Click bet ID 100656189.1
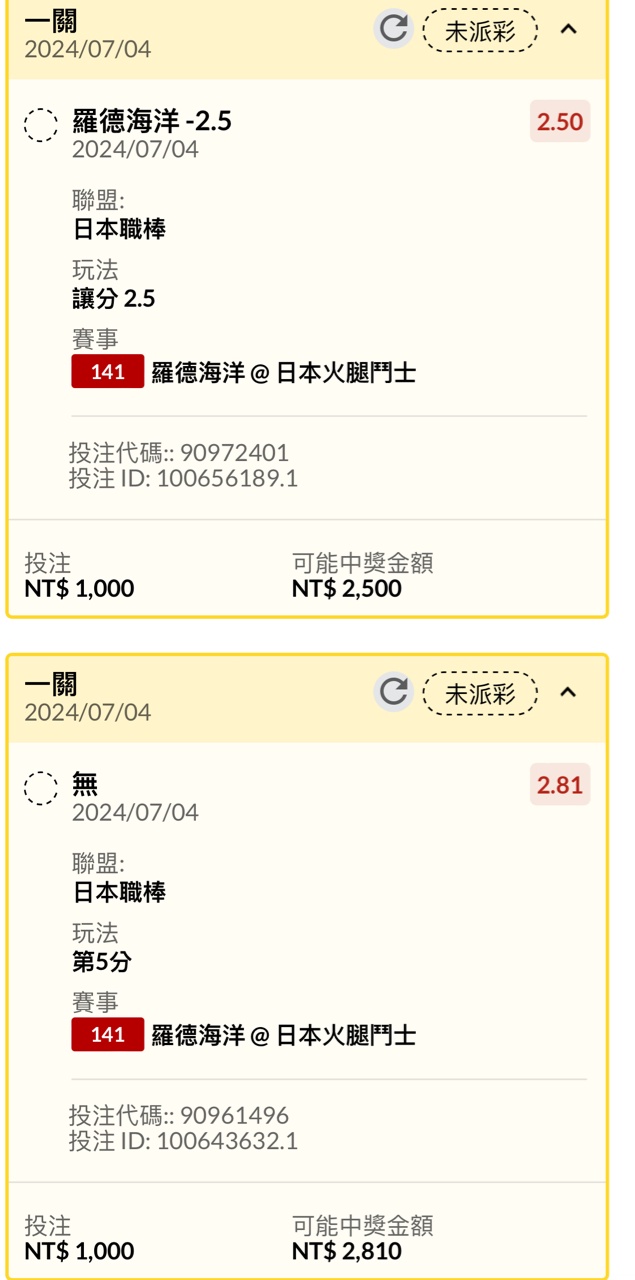Image resolution: width=635 pixels, height=1280 pixels. (226, 478)
